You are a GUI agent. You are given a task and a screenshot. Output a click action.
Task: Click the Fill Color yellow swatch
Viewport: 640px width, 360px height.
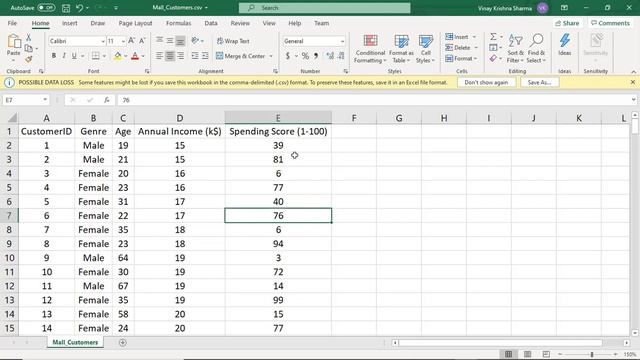(118, 56)
